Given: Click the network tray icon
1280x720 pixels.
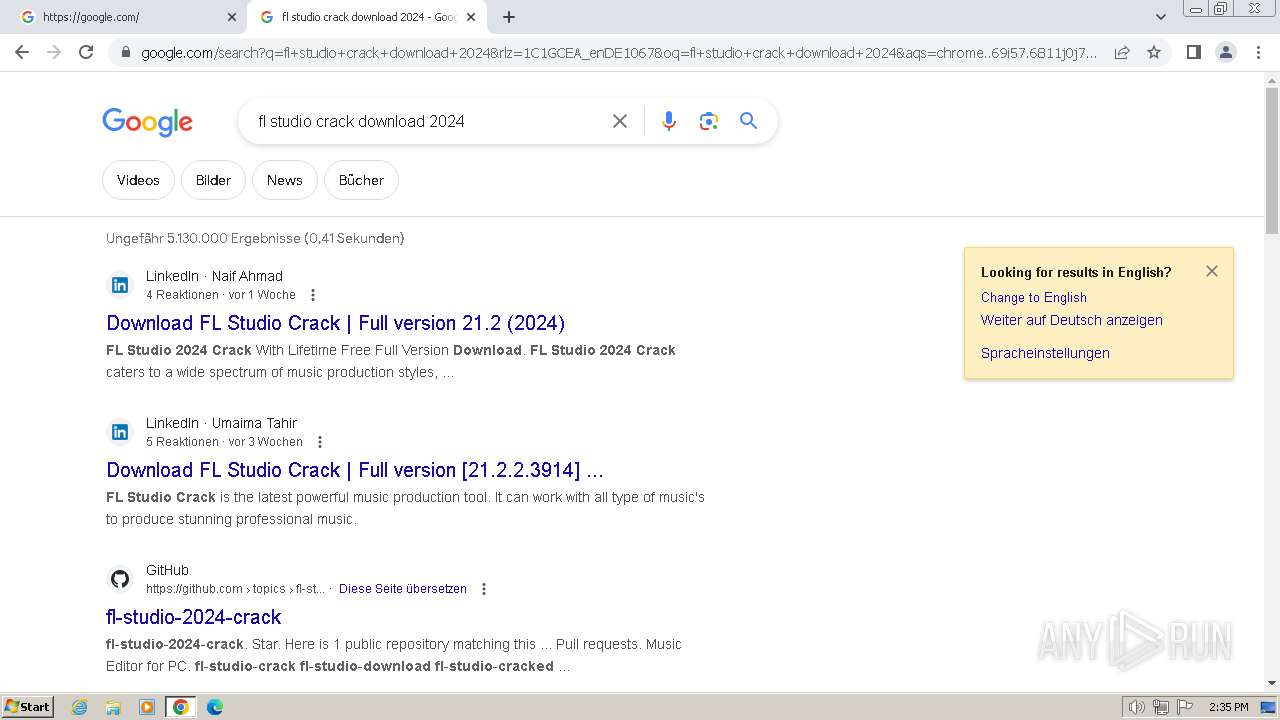Looking at the screenshot, I should 1161,707.
